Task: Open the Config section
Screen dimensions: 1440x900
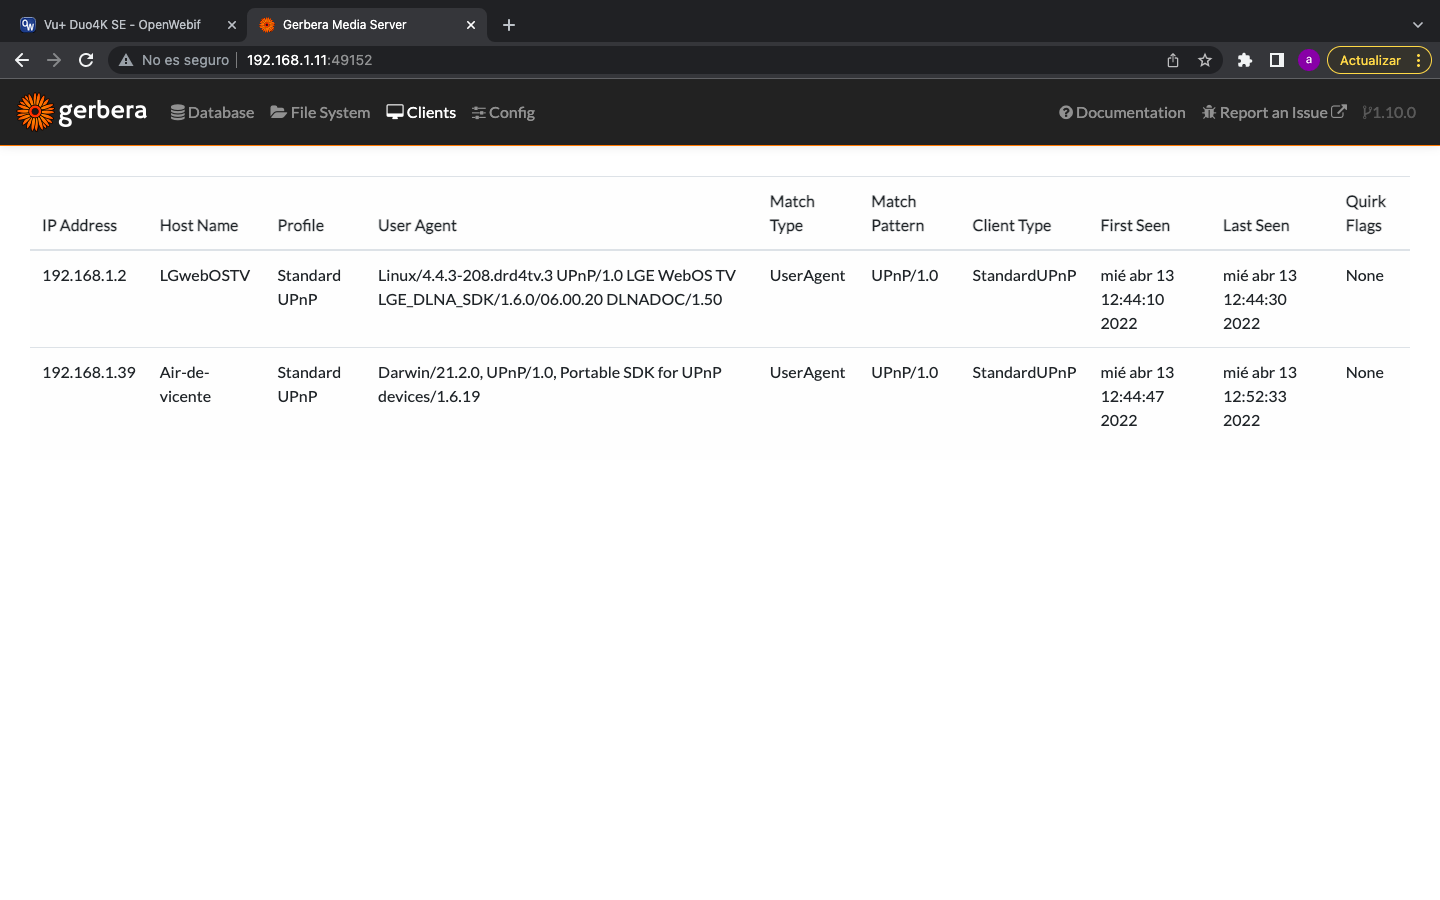Action: pos(503,113)
